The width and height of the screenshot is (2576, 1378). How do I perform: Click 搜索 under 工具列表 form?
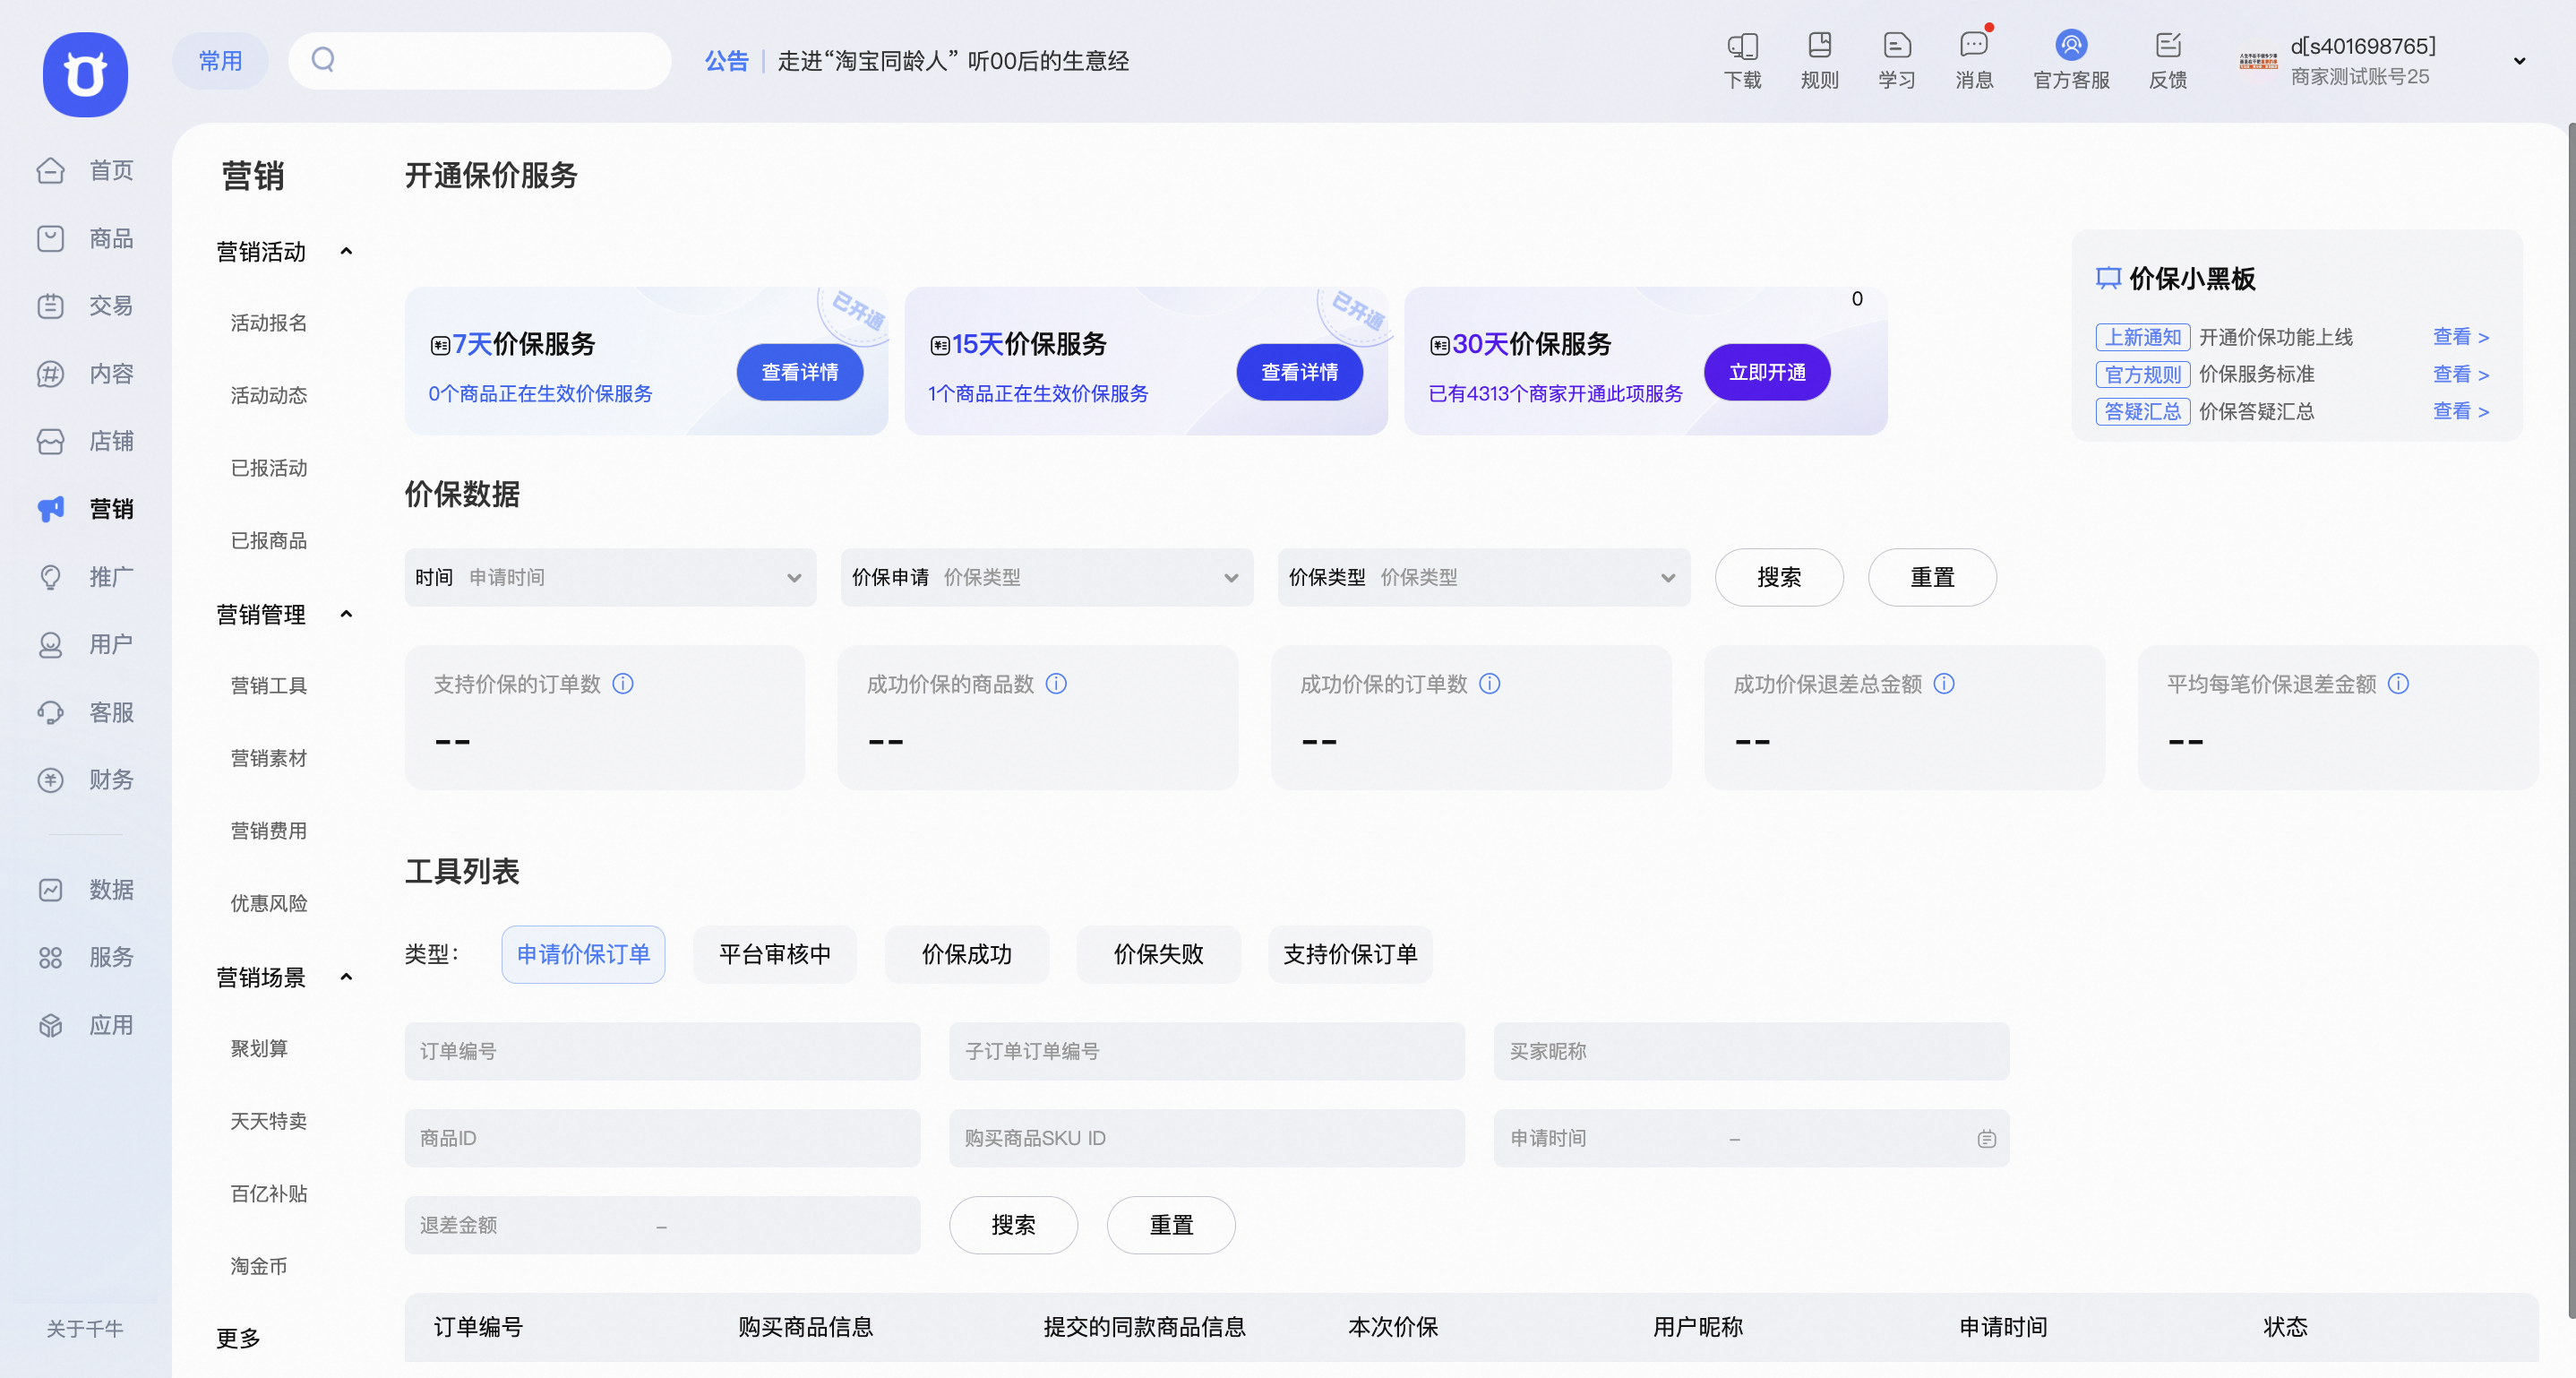pyautogui.click(x=1013, y=1225)
